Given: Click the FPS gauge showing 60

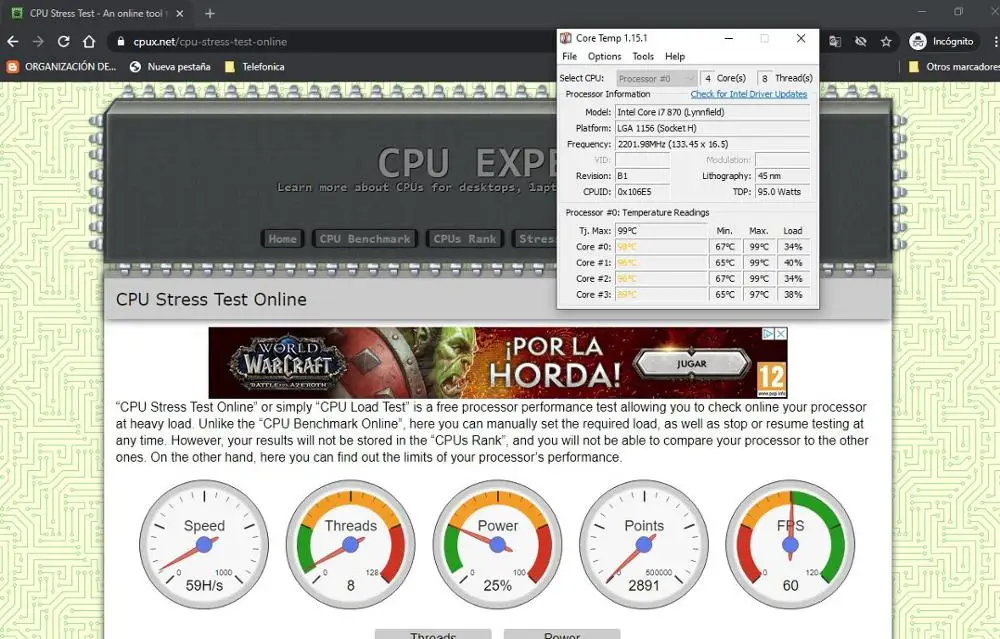Looking at the screenshot, I should (790, 545).
